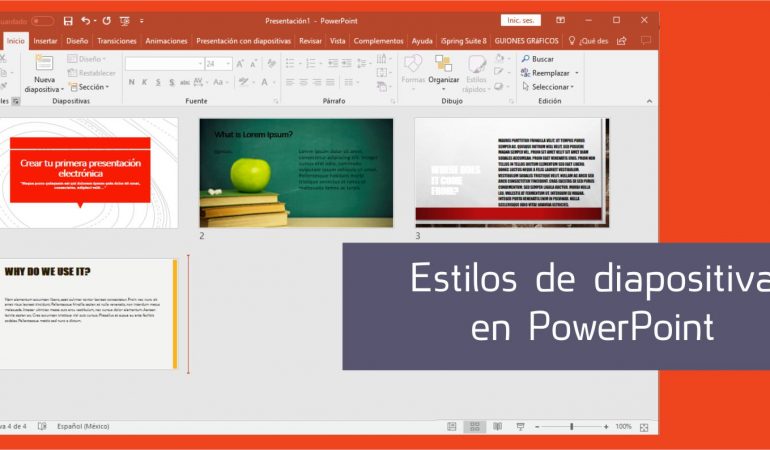Click the ¿Qué desea hacer? search box
This screenshot has width=770, height=450.
tap(589, 41)
